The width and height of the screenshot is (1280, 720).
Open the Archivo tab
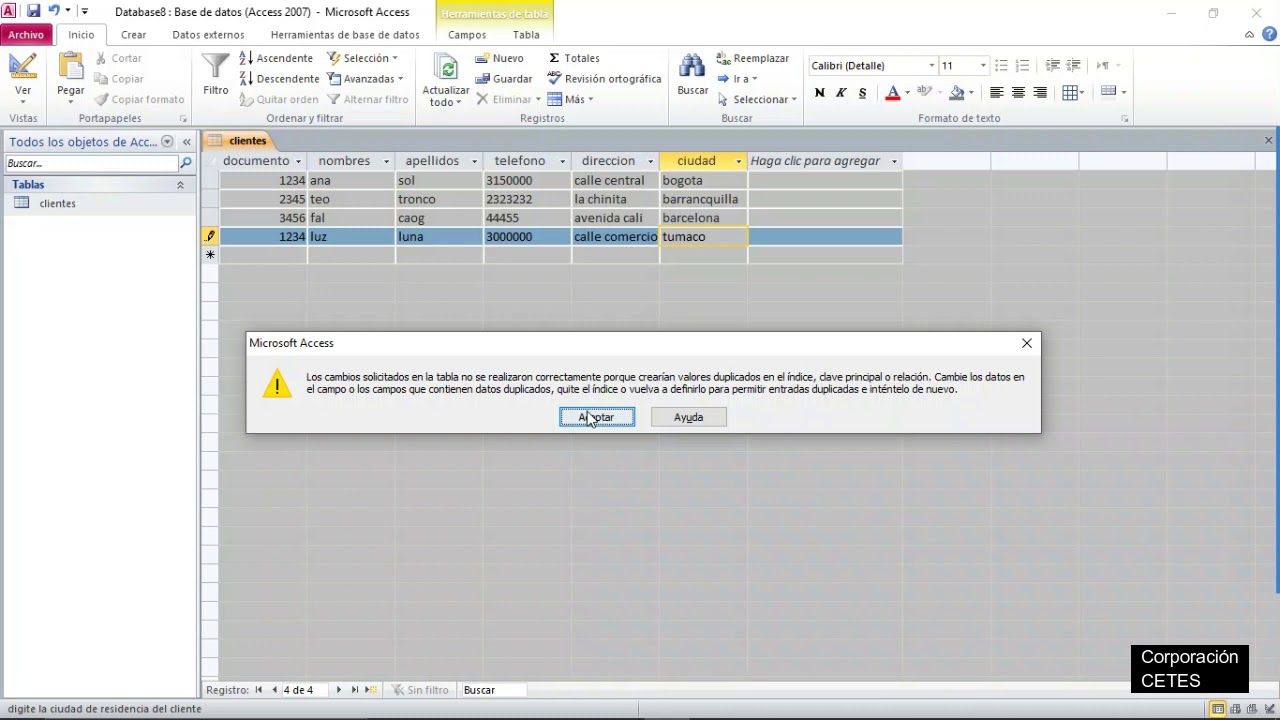[x=26, y=34]
